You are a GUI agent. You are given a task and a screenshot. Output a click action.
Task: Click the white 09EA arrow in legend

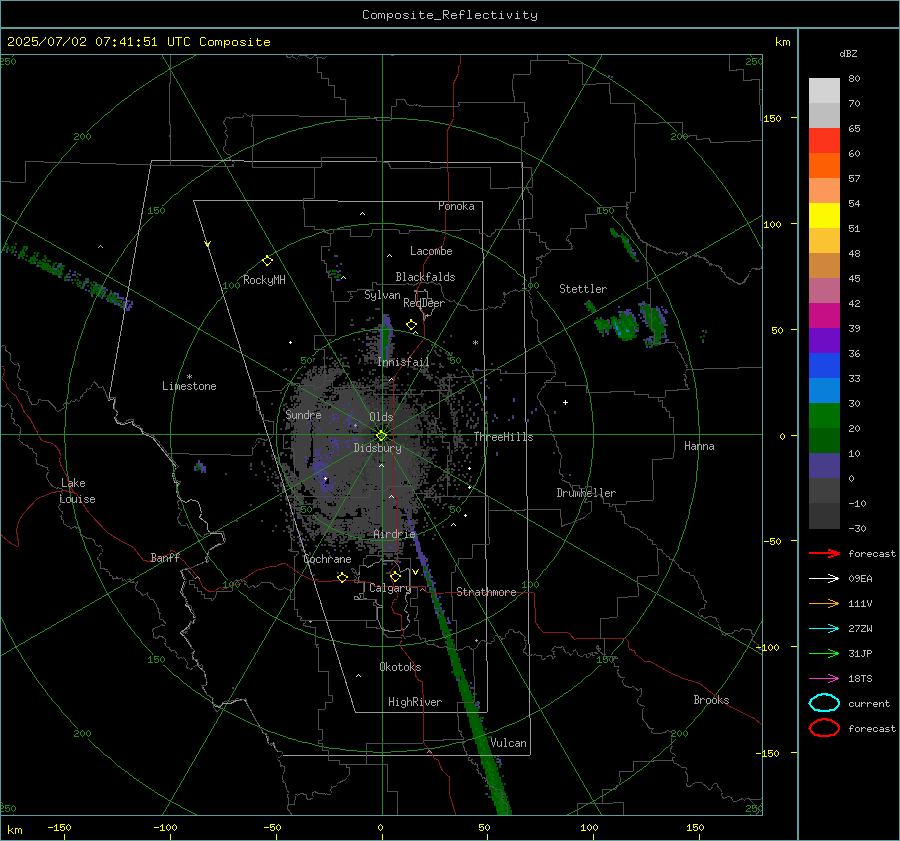pyautogui.click(x=824, y=579)
